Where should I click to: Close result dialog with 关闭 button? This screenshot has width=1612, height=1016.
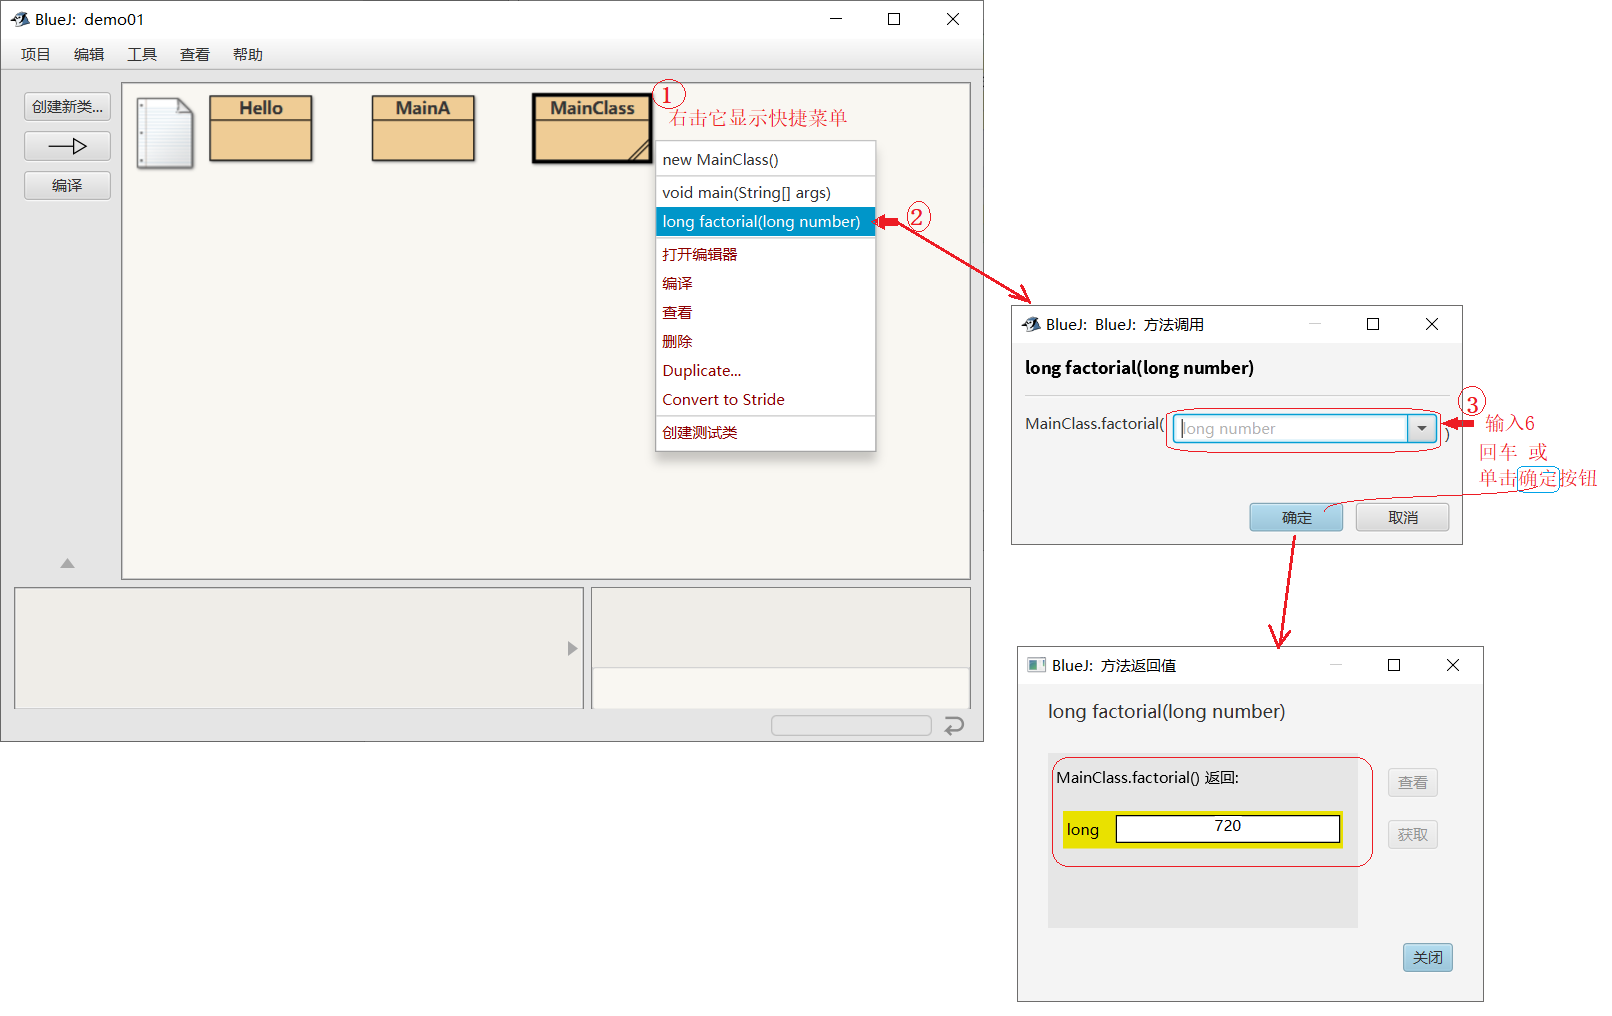coord(1427,957)
